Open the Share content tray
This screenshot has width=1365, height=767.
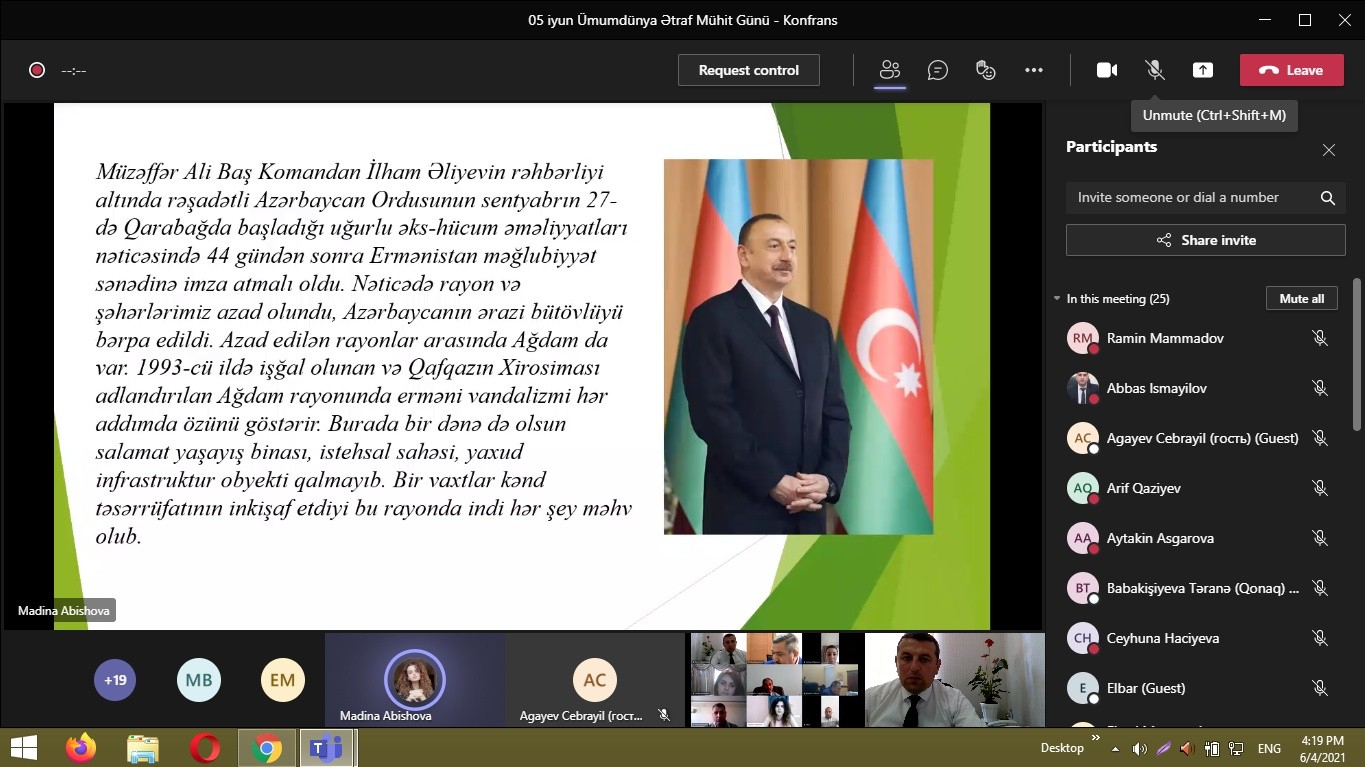pos(1203,70)
